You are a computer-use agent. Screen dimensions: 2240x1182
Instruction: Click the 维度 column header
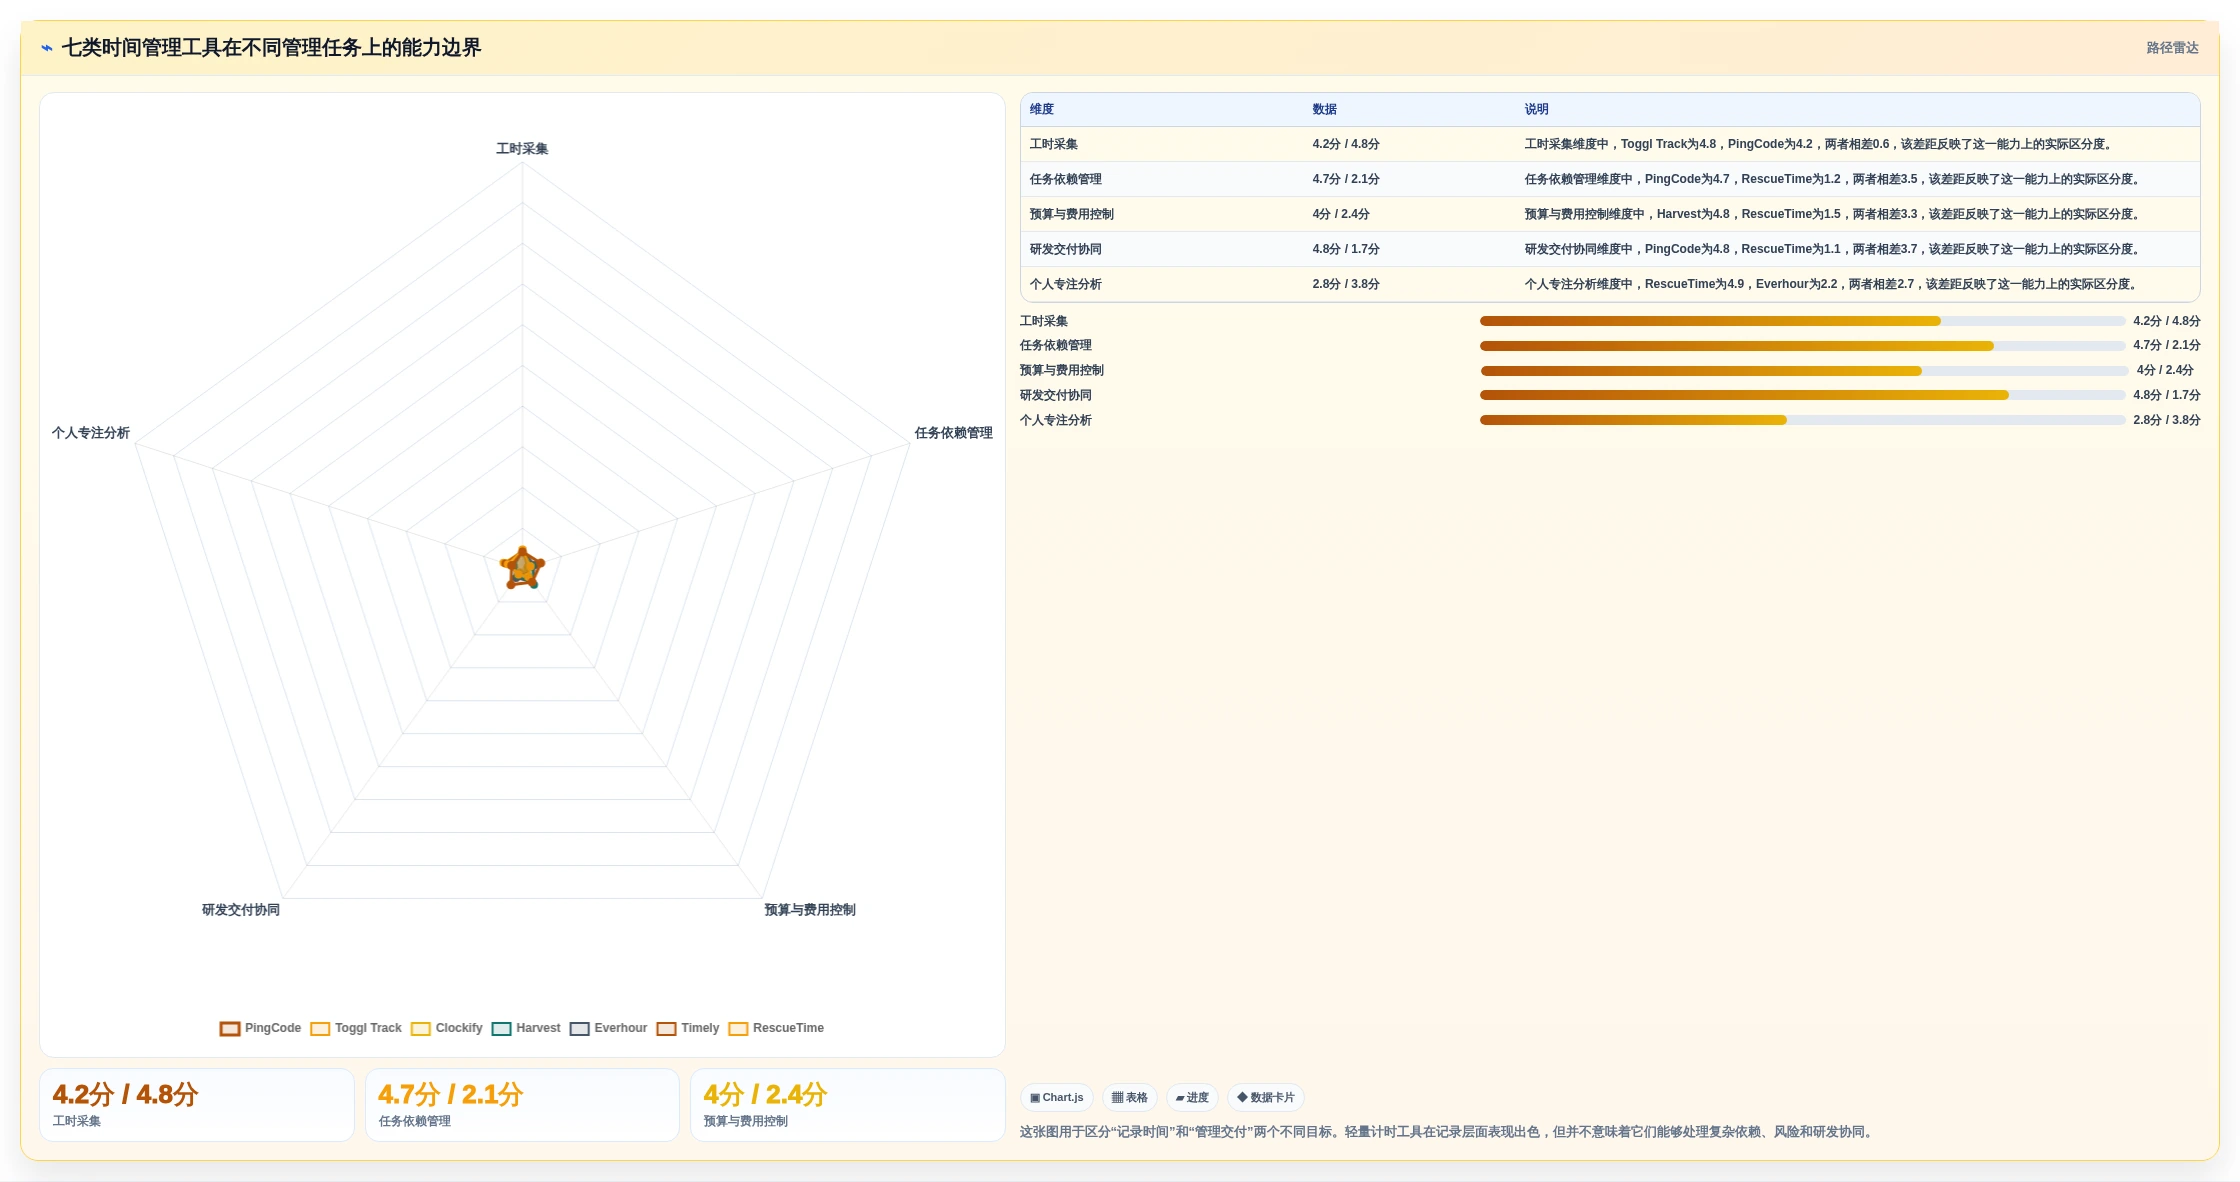click(x=1042, y=109)
